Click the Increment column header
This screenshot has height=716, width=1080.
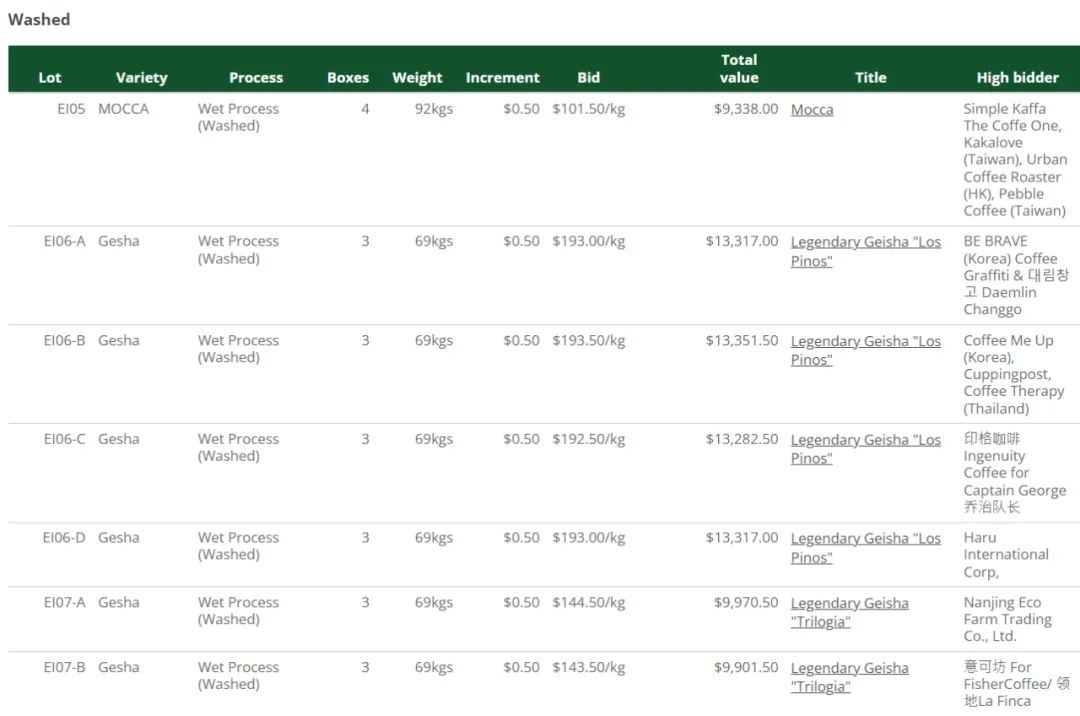click(502, 78)
